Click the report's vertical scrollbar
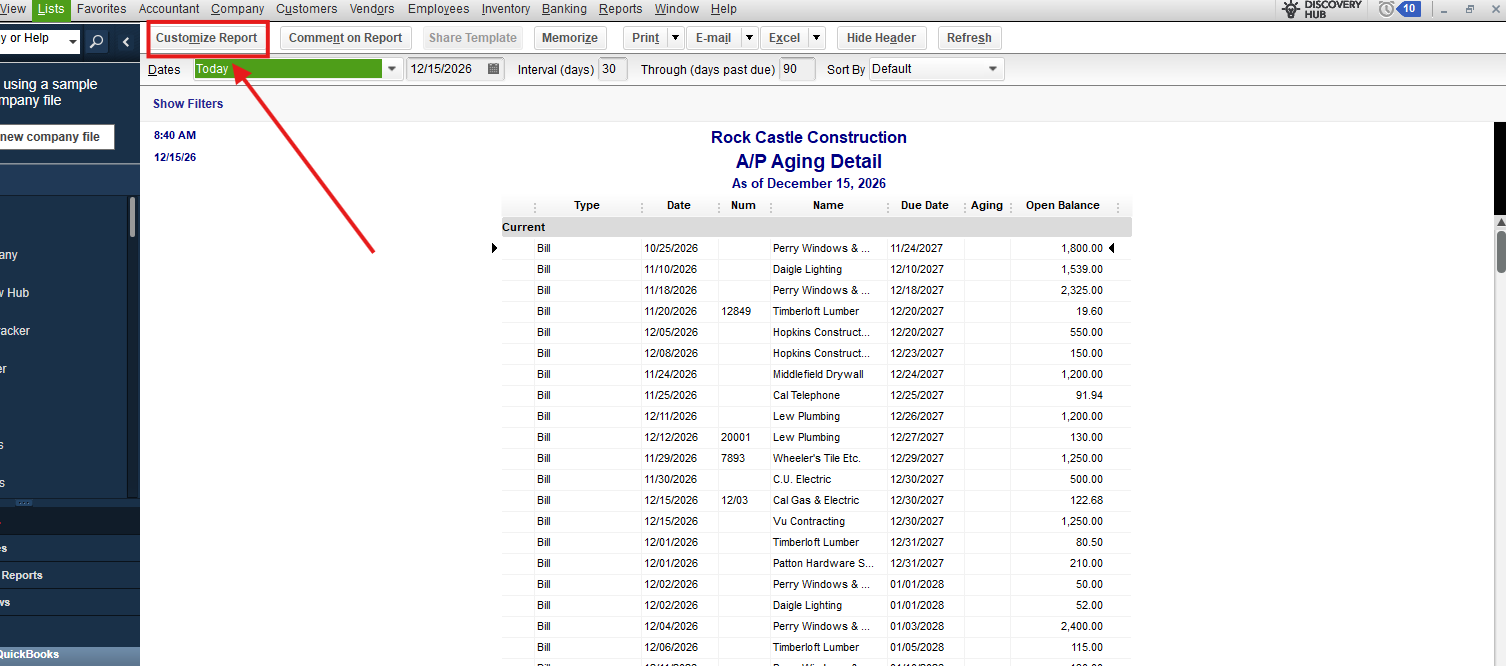This screenshot has height=666, width=1506. (1500, 251)
